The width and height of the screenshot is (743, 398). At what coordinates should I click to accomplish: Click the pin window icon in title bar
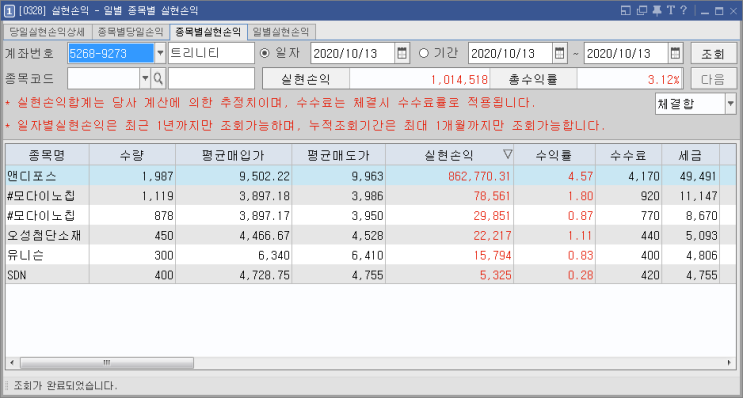[656, 10]
